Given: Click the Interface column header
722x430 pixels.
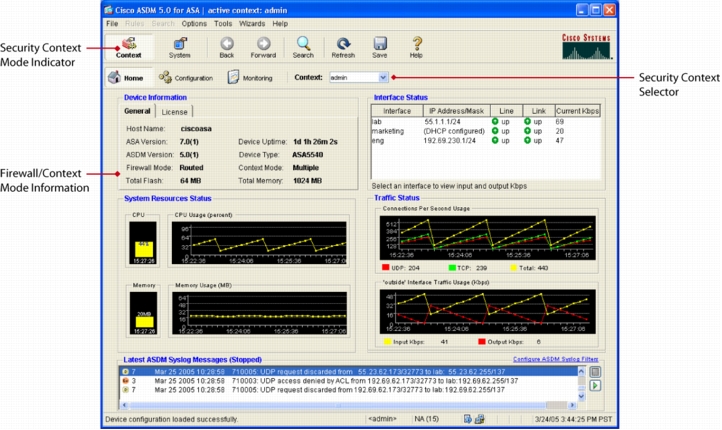Looking at the screenshot, I should pyautogui.click(x=397, y=111).
